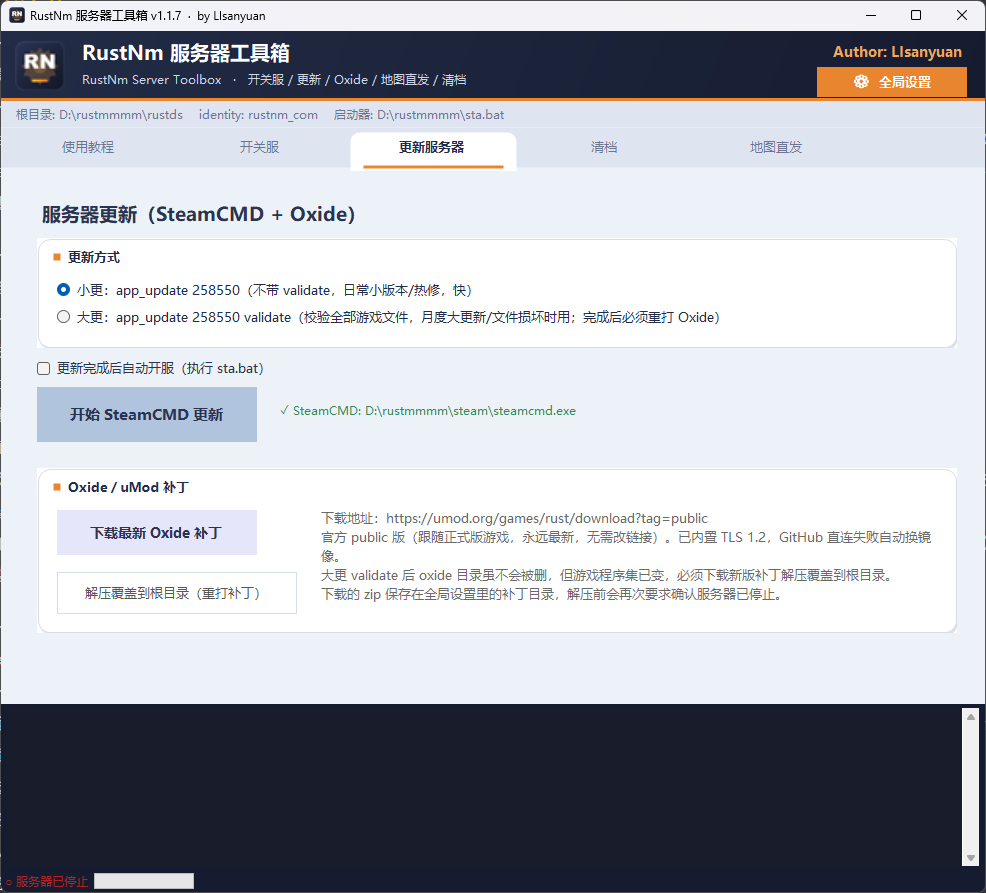Click the log panel scrollbar down arrow

tap(970, 858)
